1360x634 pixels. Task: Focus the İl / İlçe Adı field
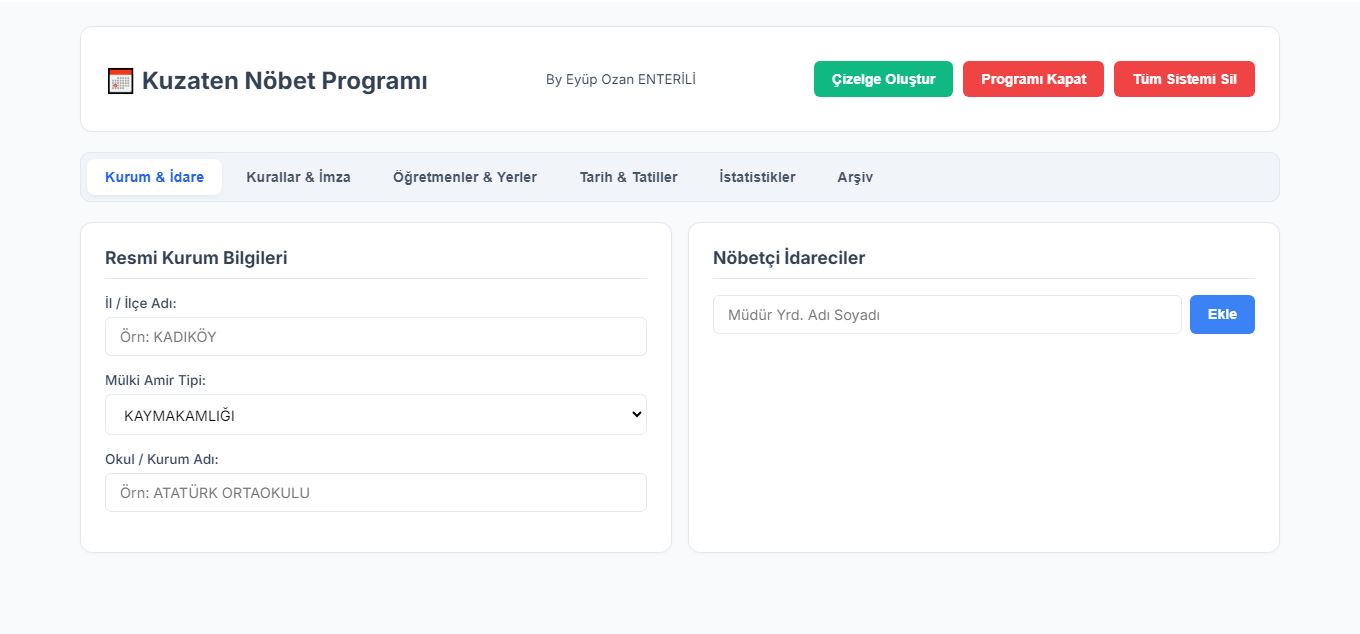376,337
